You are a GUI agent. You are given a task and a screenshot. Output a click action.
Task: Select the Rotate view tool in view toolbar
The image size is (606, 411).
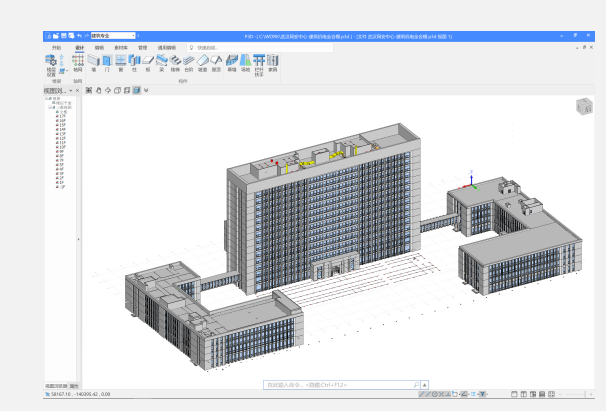tap(108, 90)
